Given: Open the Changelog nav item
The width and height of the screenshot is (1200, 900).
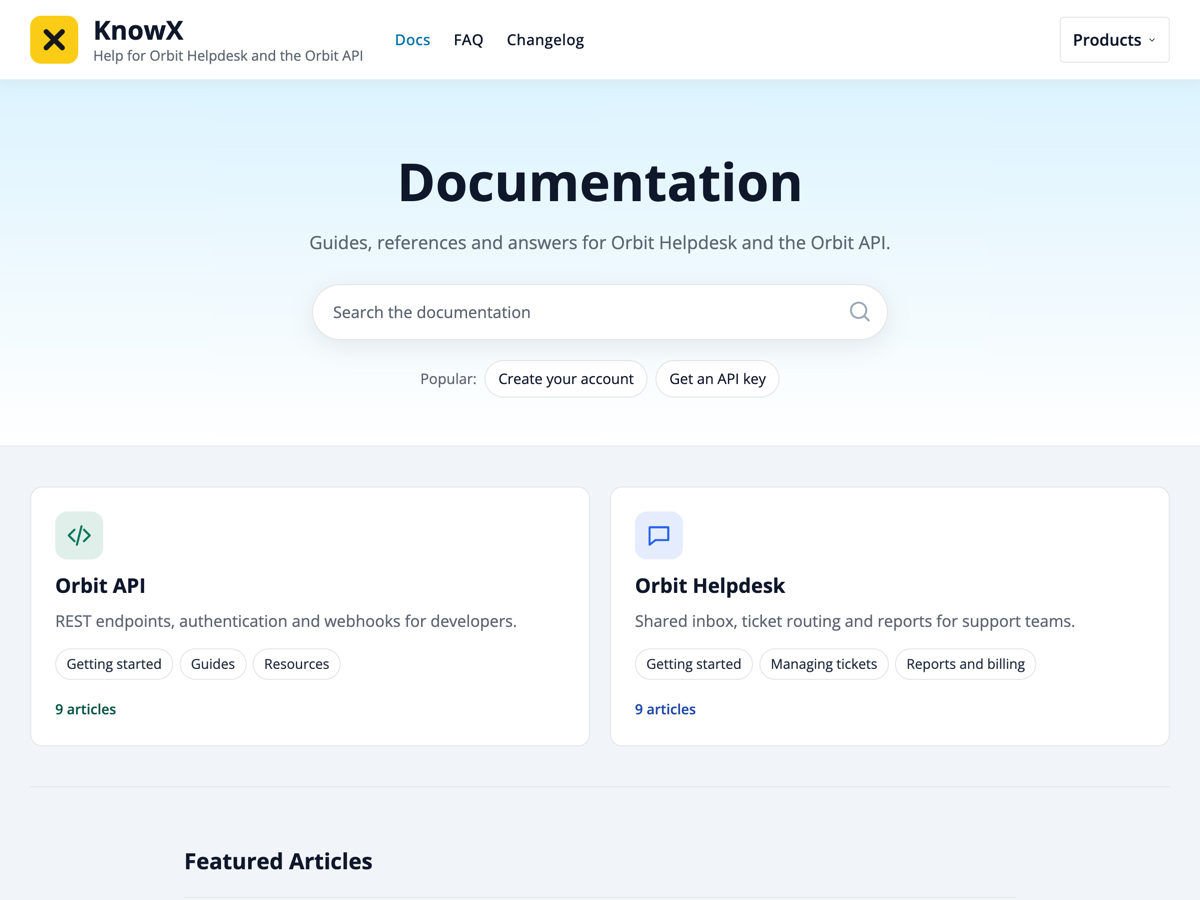Looking at the screenshot, I should point(545,40).
